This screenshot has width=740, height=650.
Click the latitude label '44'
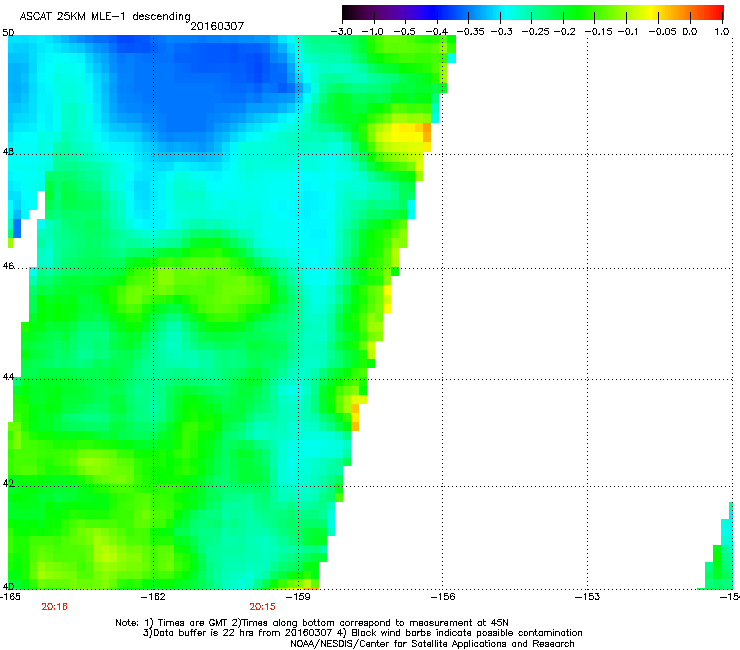click(8, 377)
